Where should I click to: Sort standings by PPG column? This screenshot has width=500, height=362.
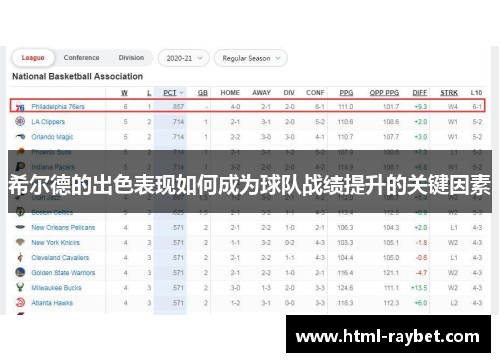[346, 93]
